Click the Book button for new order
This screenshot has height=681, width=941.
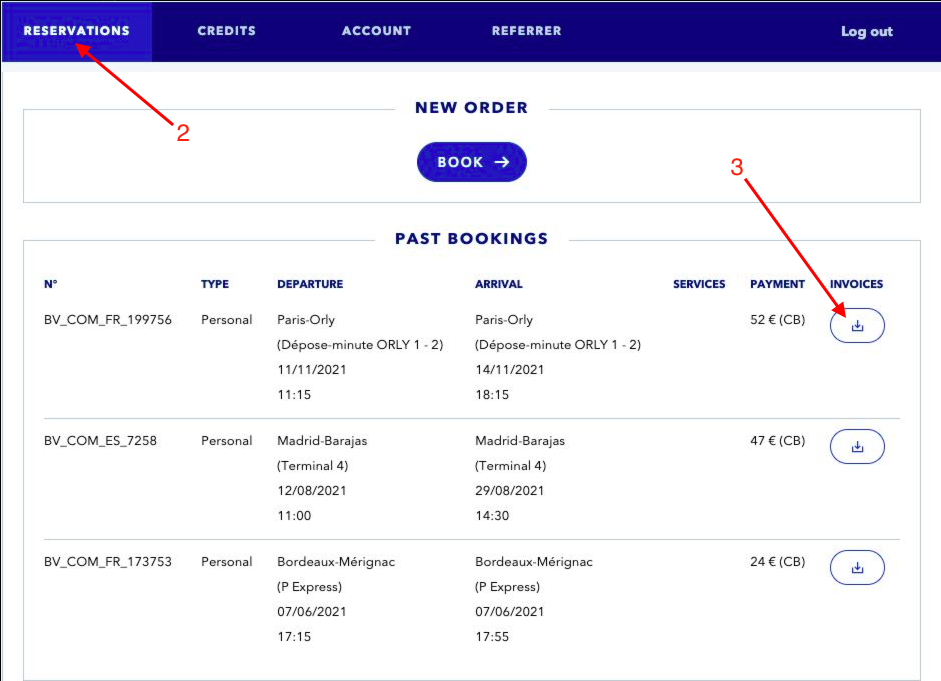pyautogui.click(x=472, y=162)
